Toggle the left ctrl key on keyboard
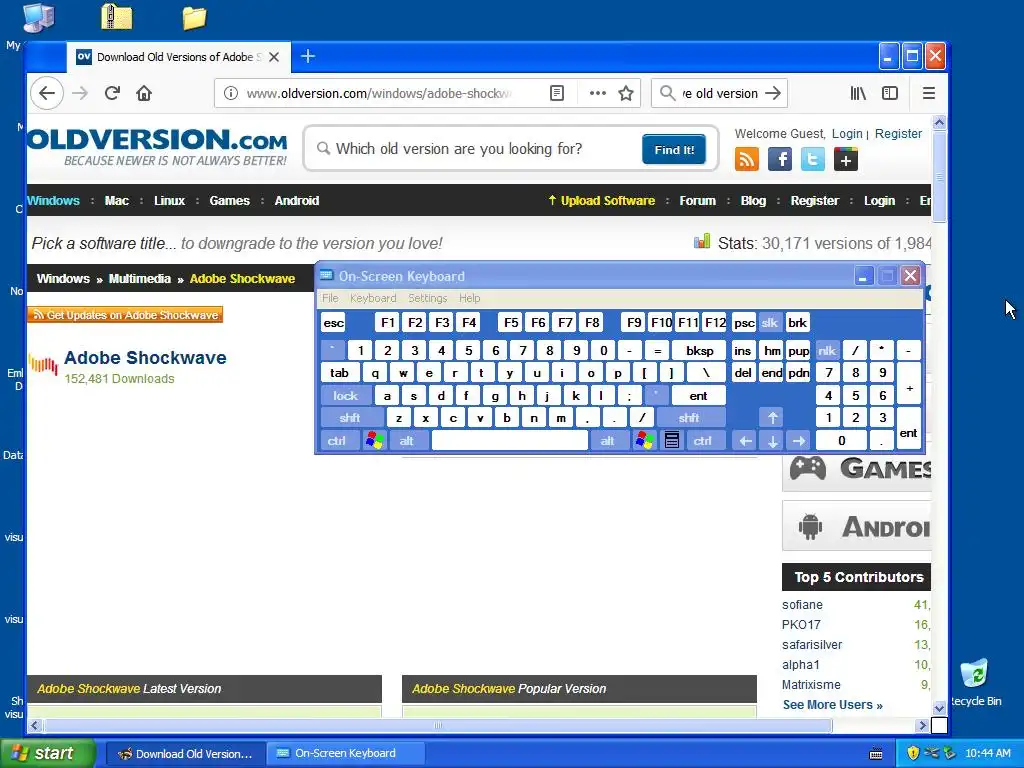 338,441
